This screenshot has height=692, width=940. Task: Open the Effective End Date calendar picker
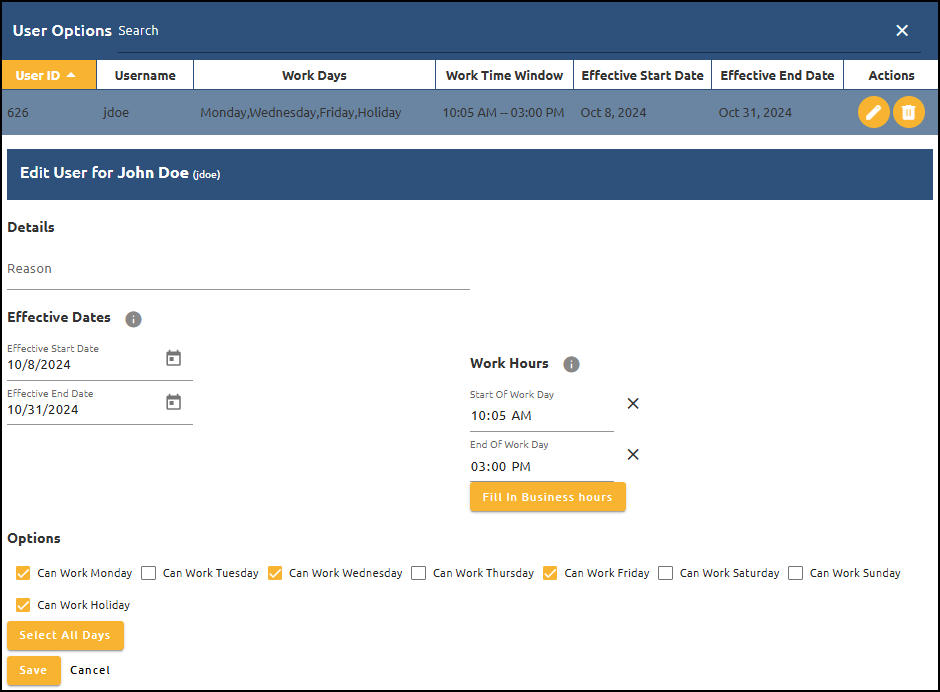click(x=173, y=401)
